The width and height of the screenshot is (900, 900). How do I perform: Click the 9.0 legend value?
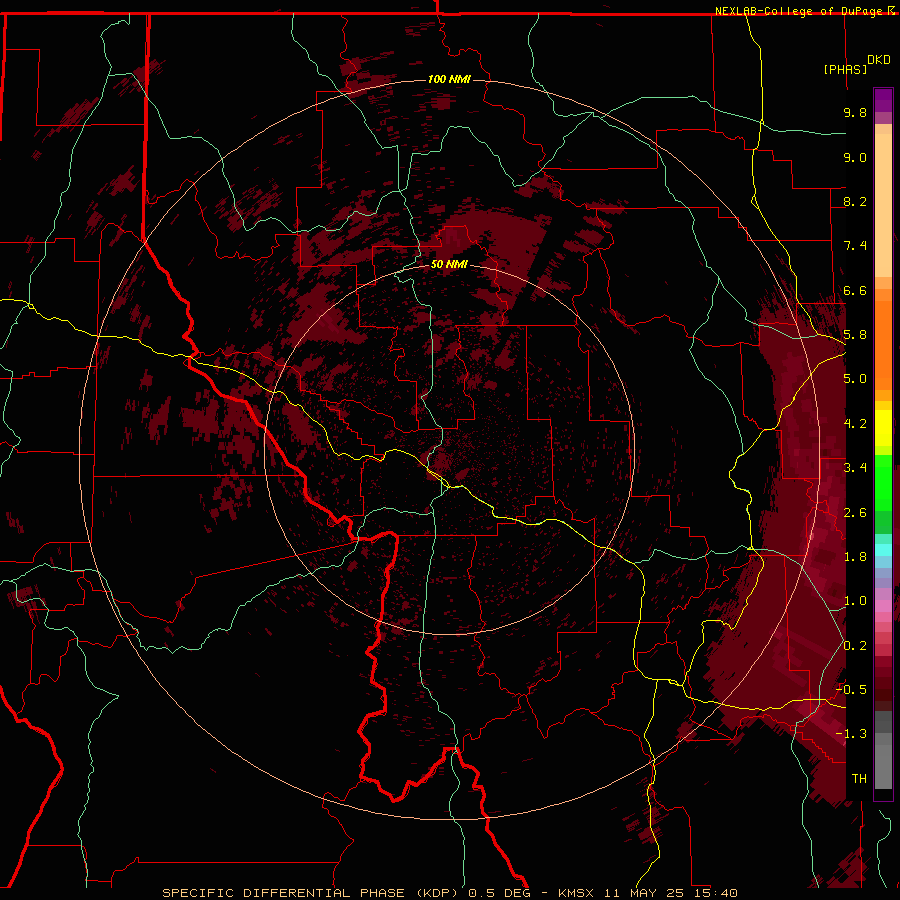pyautogui.click(x=855, y=158)
